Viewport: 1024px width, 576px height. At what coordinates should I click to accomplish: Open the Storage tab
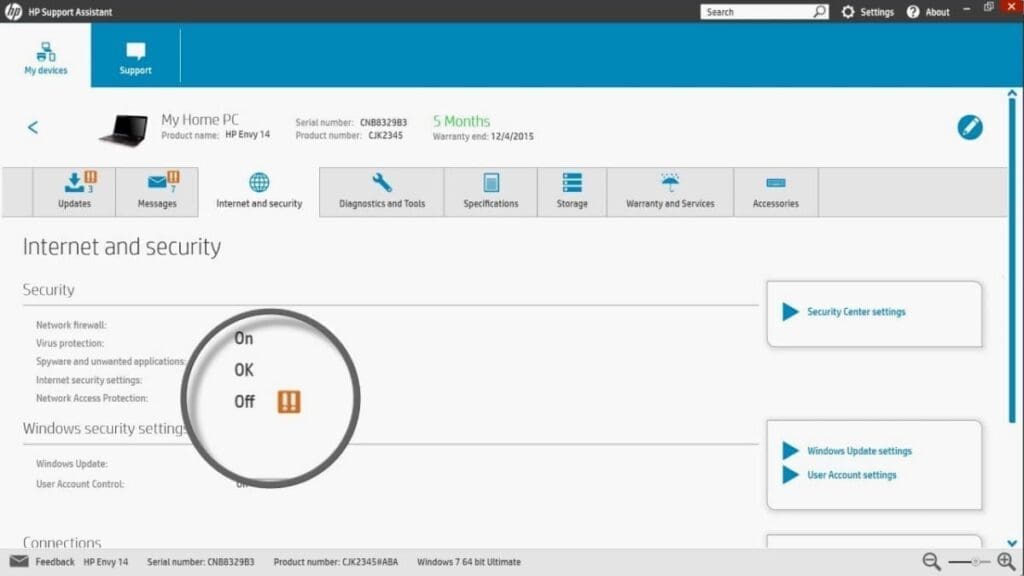pyautogui.click(x=572, y=191)
